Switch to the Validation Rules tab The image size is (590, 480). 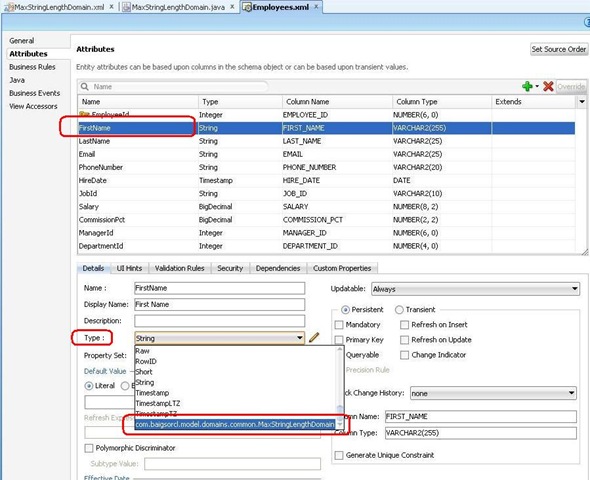point(179,268)
